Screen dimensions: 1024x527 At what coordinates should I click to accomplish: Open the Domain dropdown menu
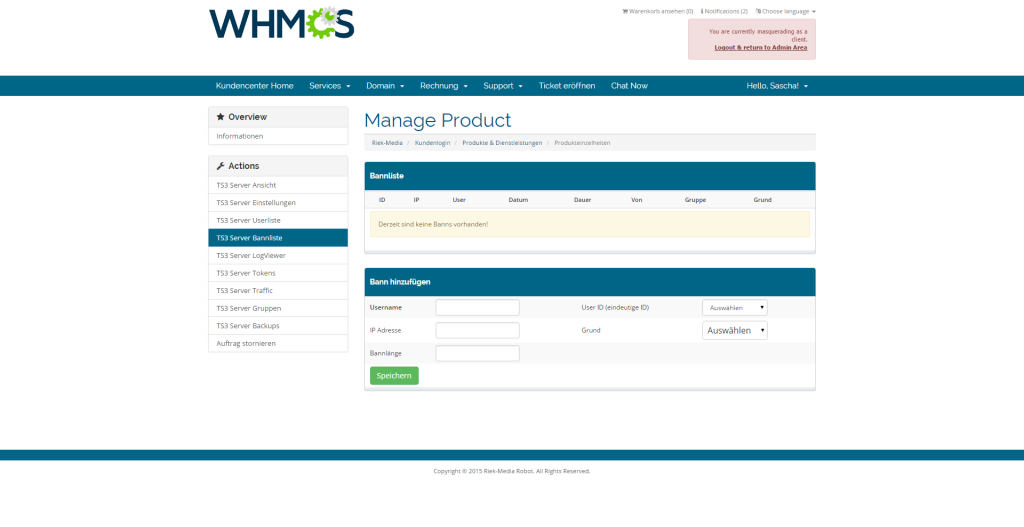point(384,86)
